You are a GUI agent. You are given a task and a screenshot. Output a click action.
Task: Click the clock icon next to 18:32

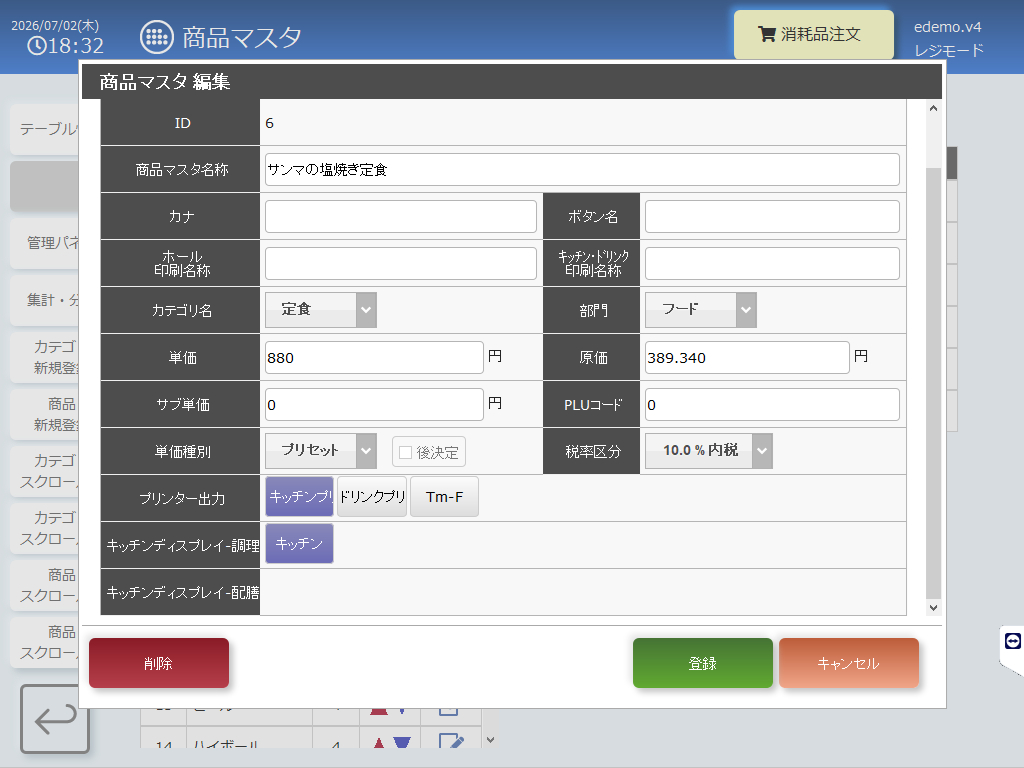pos(37,46)
